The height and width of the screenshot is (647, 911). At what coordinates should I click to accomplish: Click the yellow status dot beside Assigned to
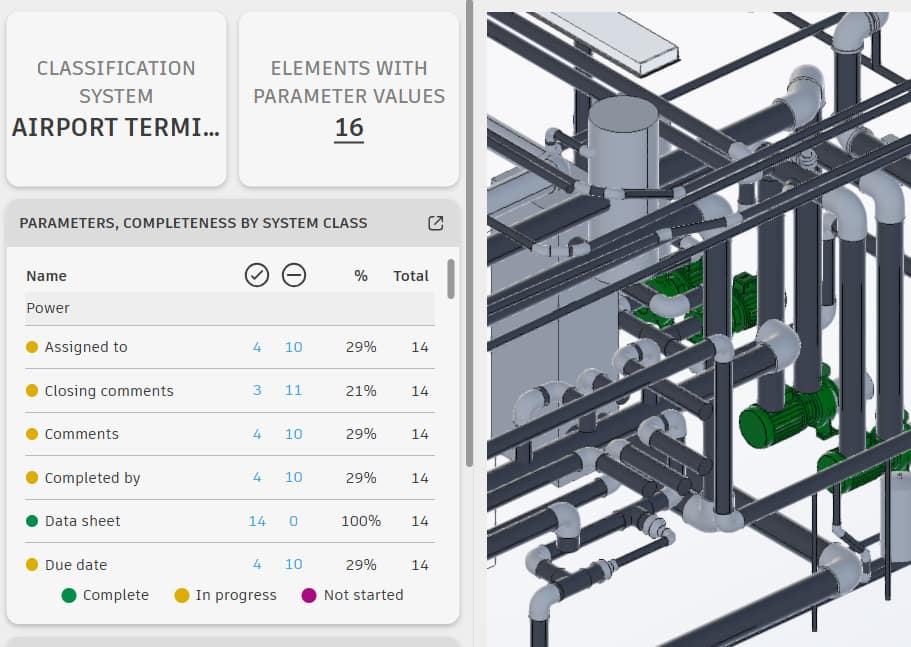pyautogui.click(x=32, y=347)
